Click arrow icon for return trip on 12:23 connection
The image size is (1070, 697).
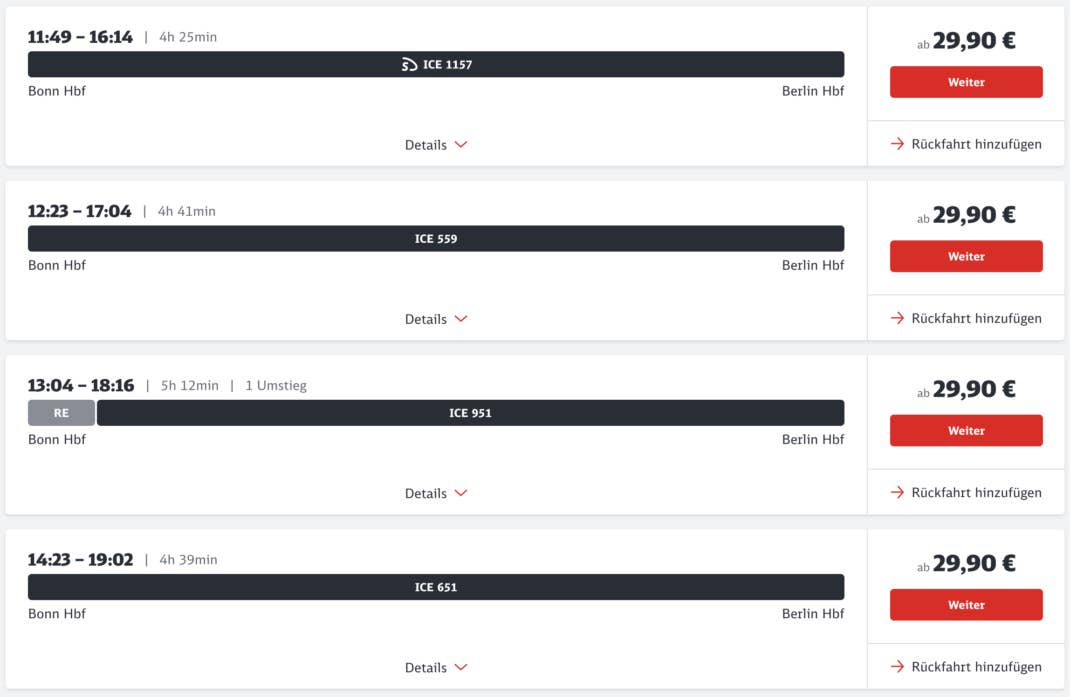pyautogui.click(x=897, y=318)
